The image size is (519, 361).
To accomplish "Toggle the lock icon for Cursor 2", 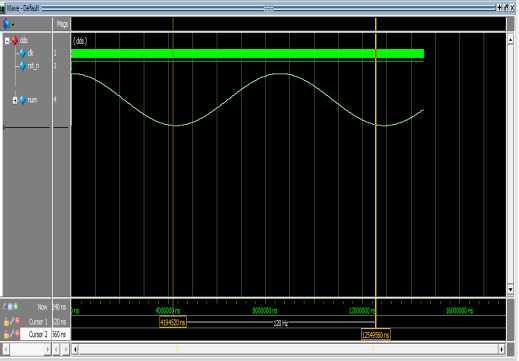I will point(6,334).
